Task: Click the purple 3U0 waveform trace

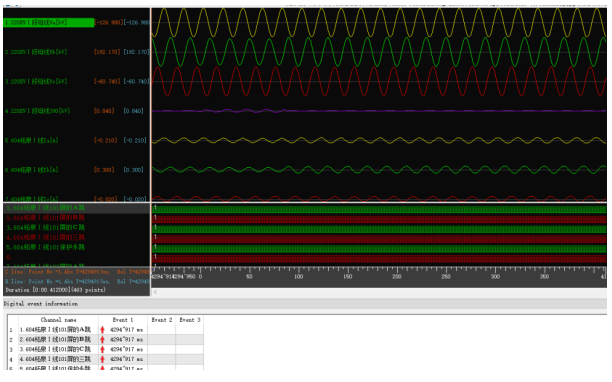Action: pos(379,111)
